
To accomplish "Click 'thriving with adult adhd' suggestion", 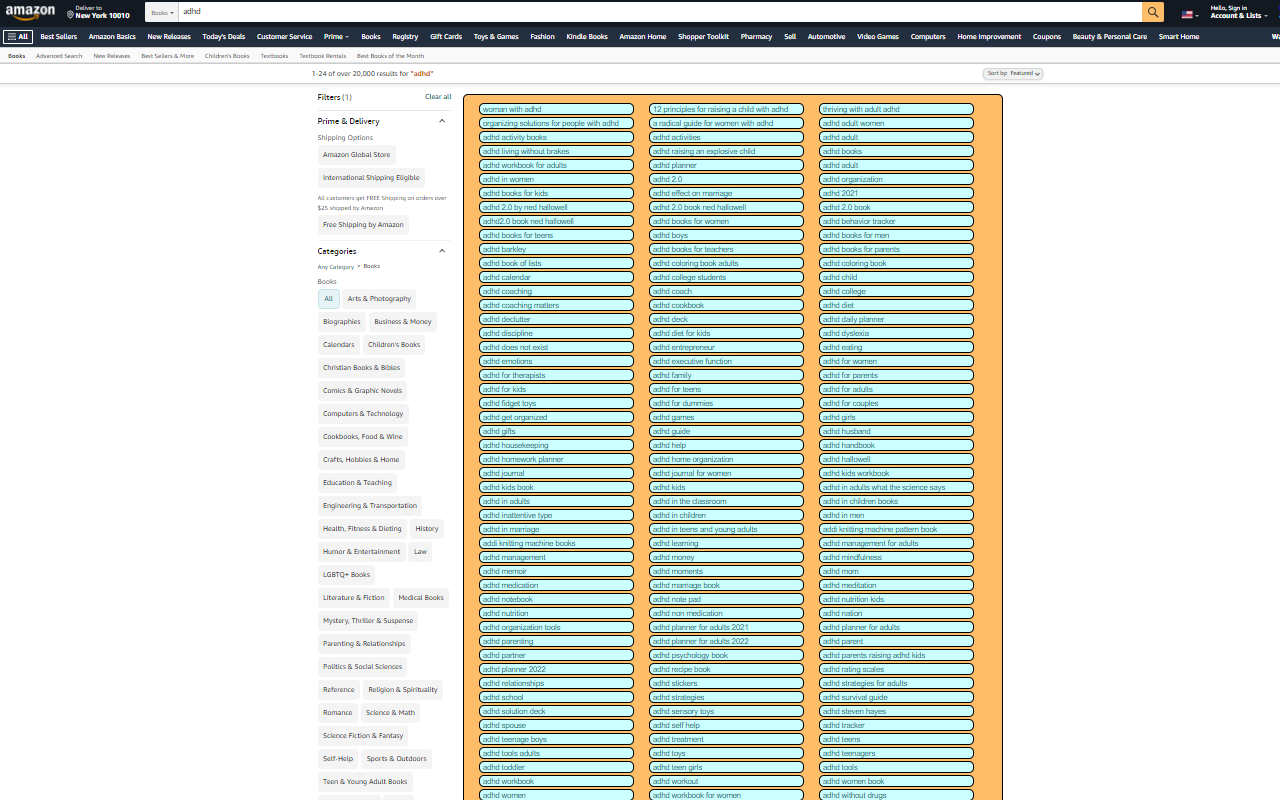I will pos(896,109).
